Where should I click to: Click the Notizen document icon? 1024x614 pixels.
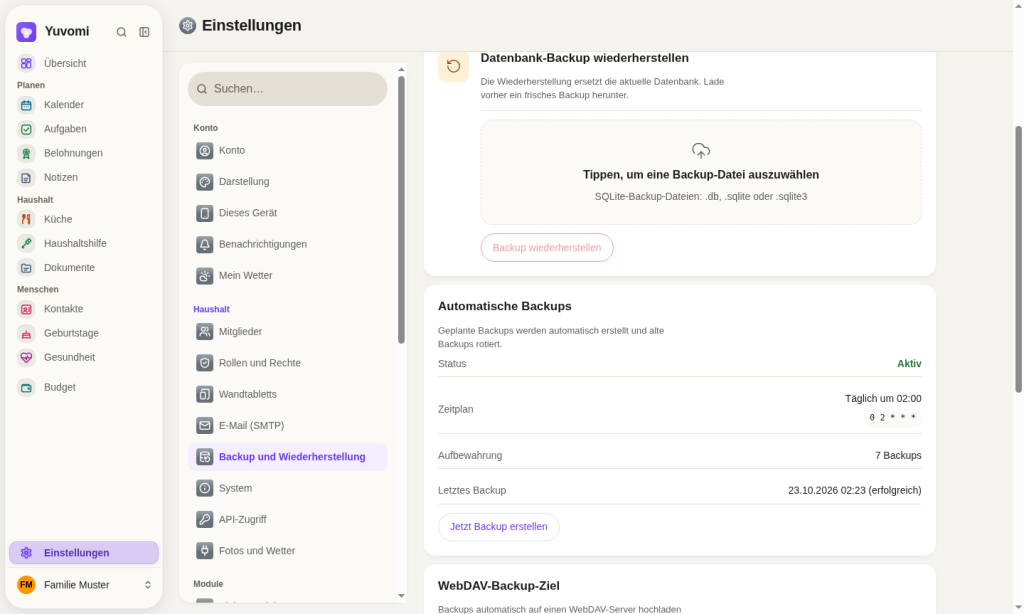[26, 177]
